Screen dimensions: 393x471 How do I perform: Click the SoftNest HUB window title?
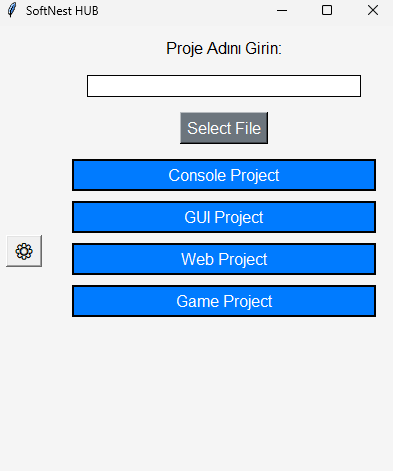[62, 11]
